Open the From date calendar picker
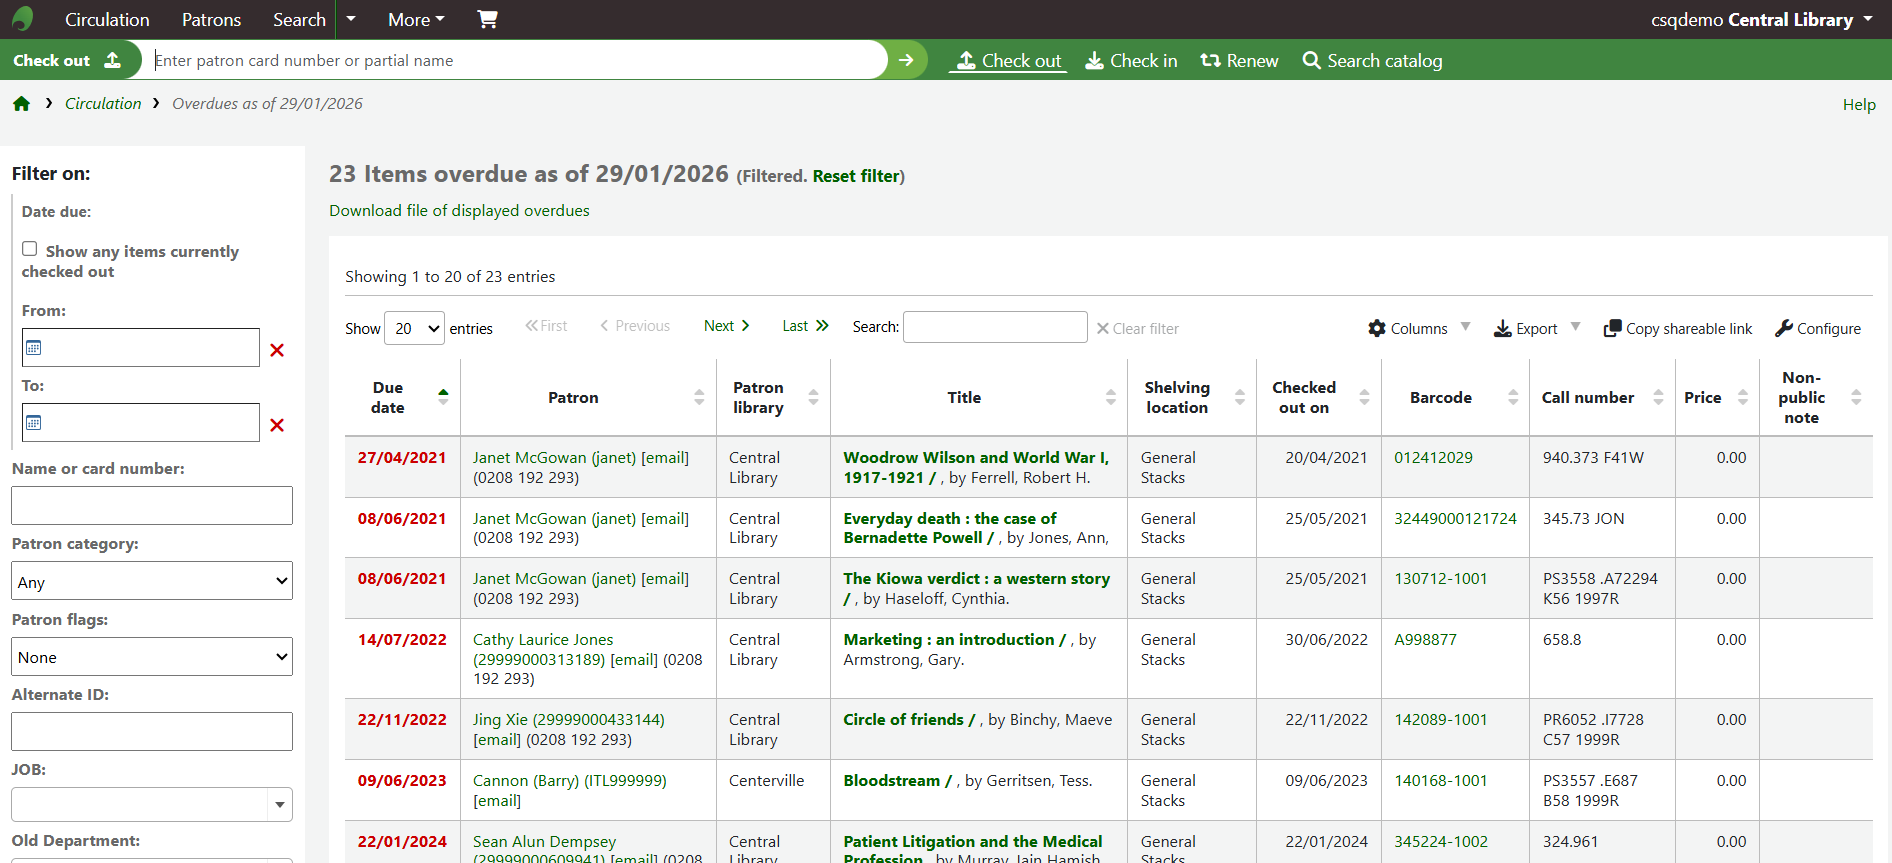 click(34, 348)
